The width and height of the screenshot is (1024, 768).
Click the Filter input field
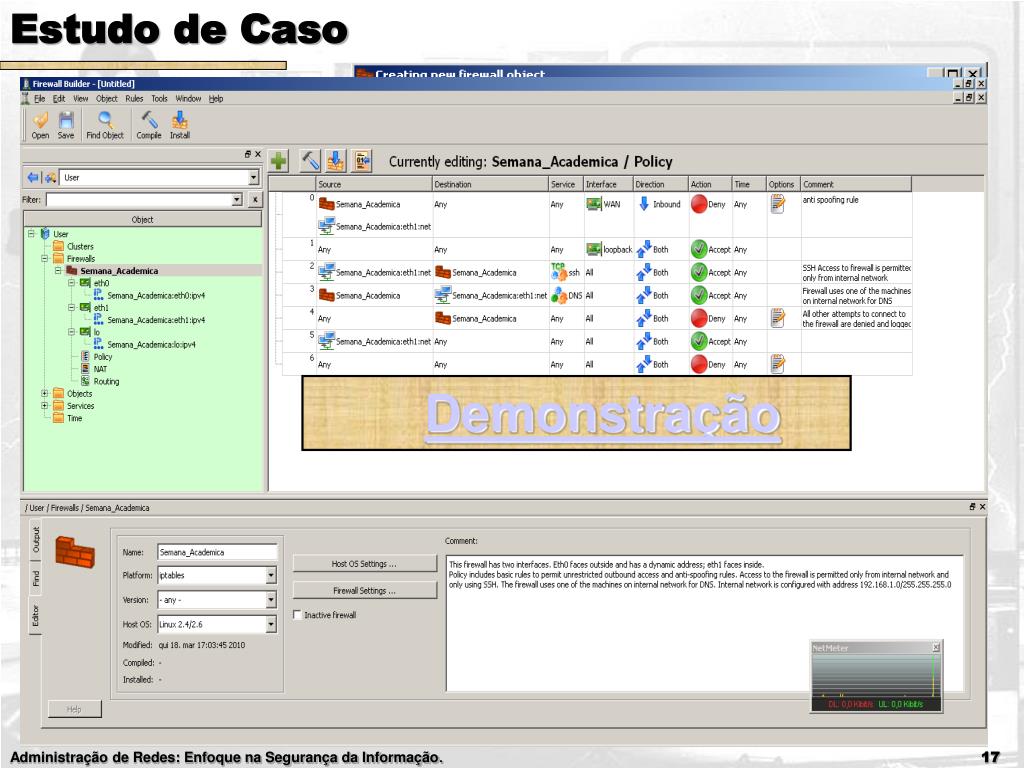coord(139,200)
